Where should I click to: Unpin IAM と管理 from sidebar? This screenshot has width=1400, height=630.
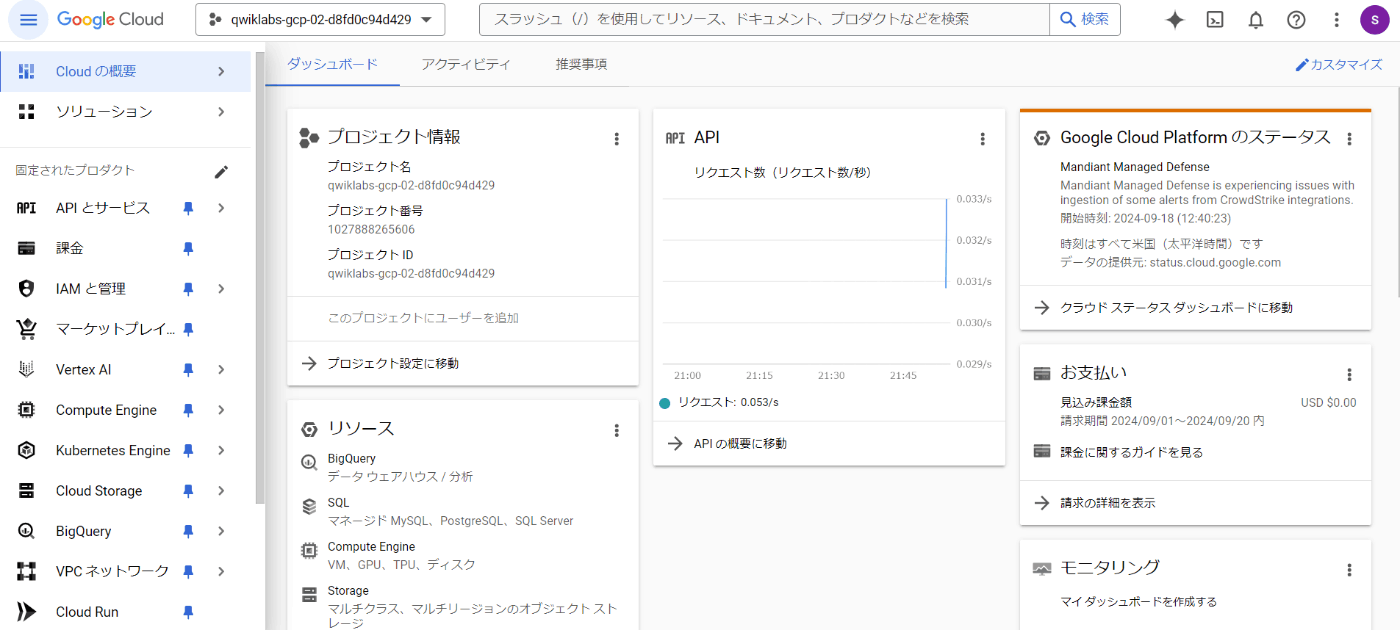pos(187,289)
